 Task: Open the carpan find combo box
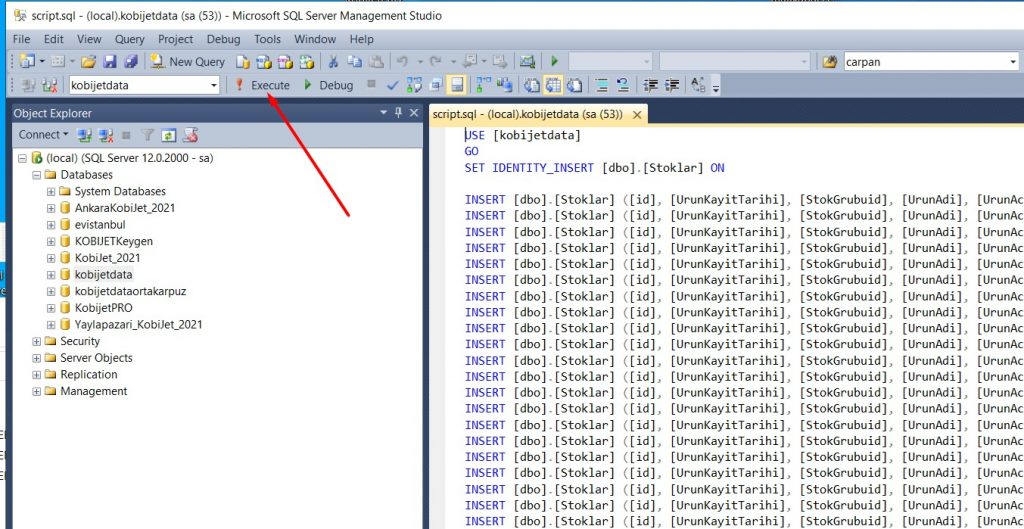pyautogui.click(x=931, y=61)
